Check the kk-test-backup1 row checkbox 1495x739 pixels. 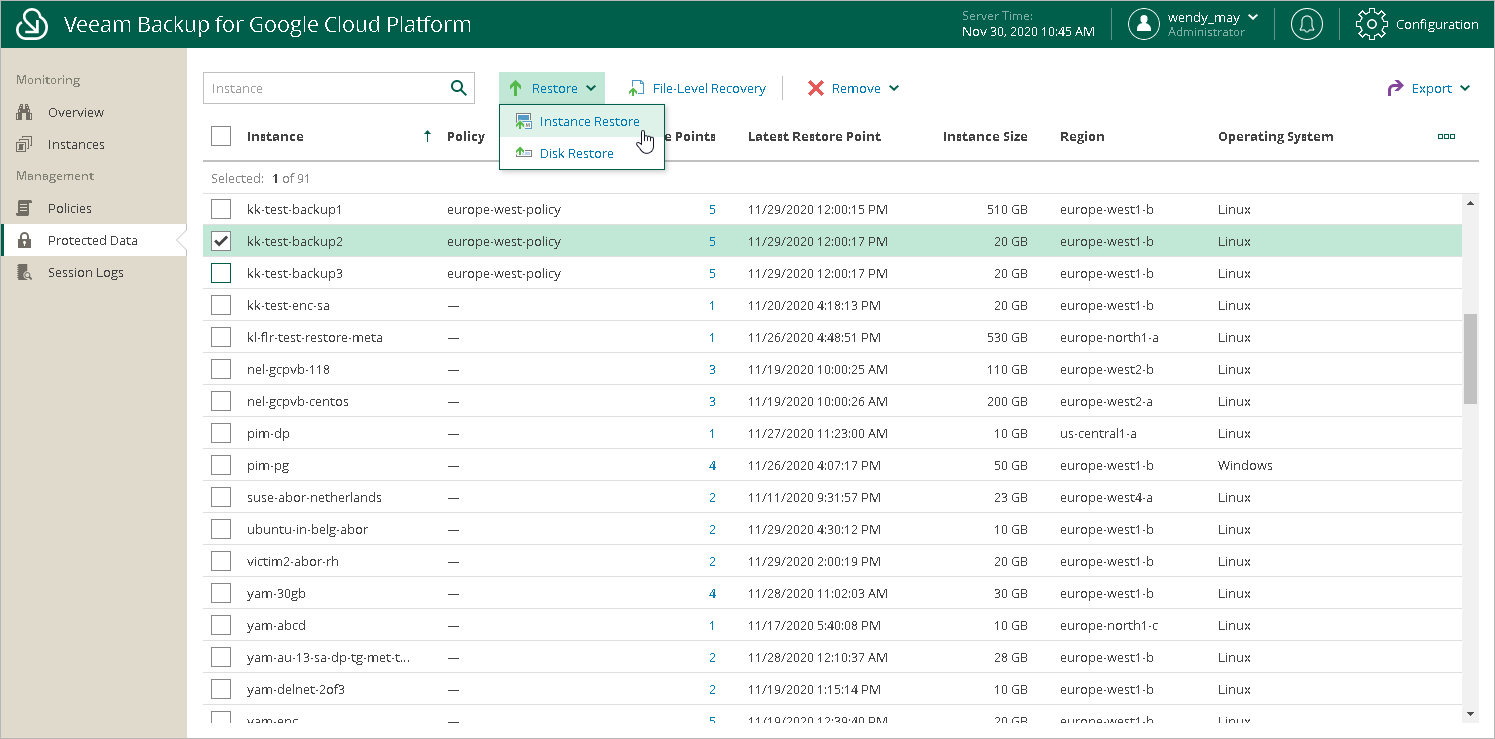(x=221, y=209)
